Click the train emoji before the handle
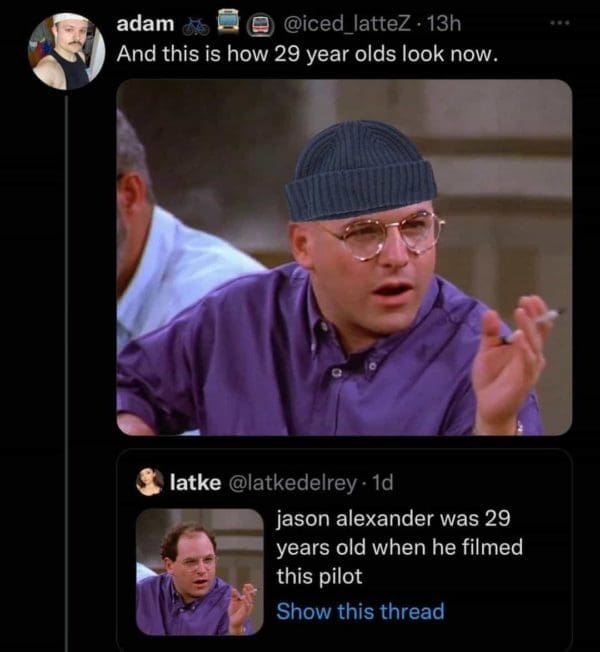 261,24
